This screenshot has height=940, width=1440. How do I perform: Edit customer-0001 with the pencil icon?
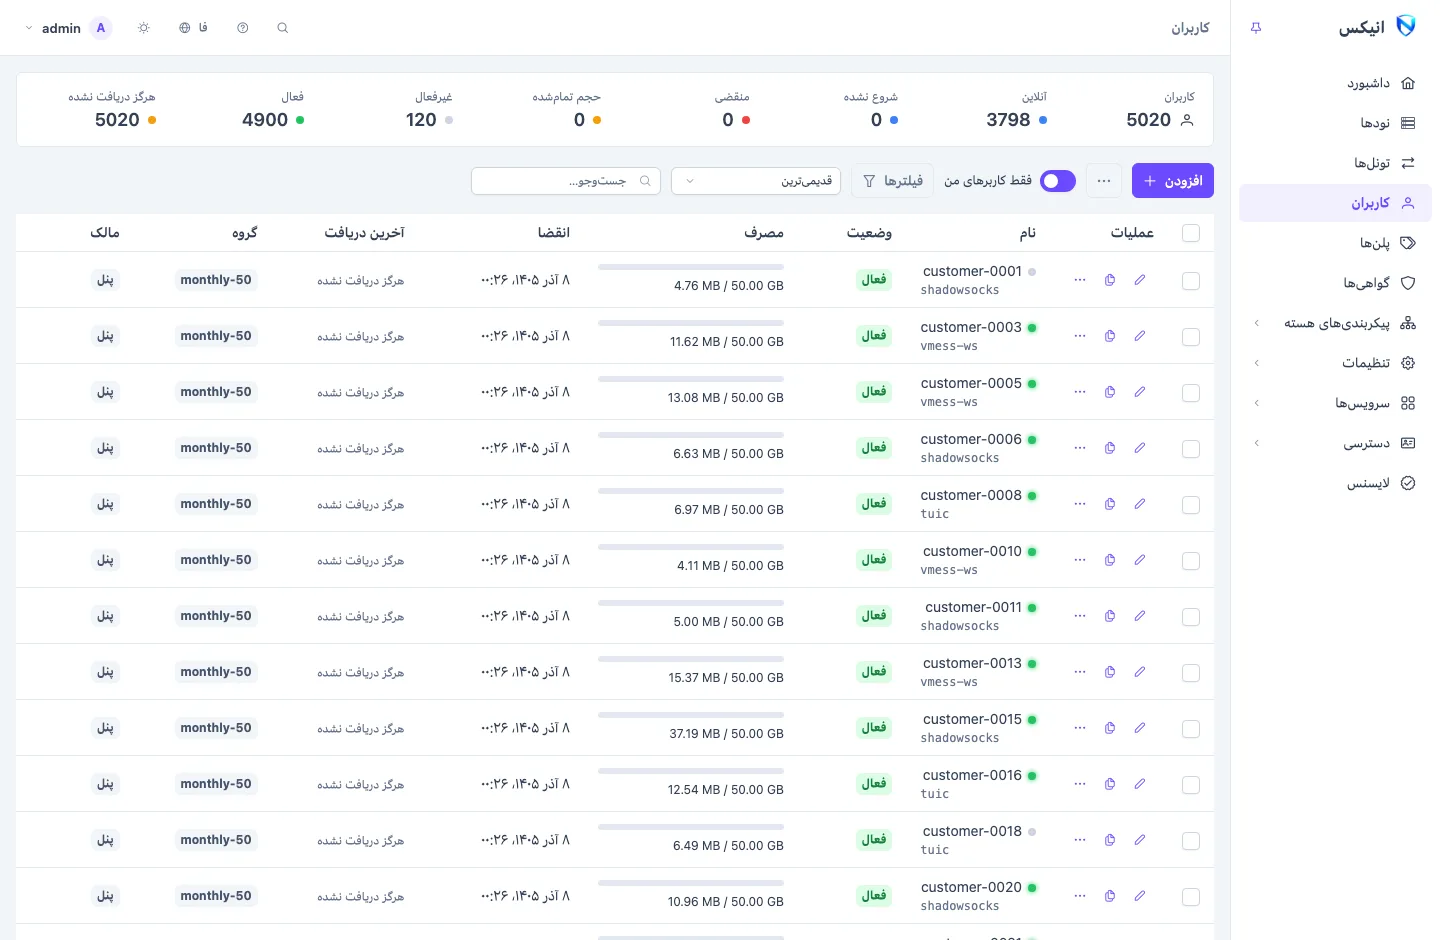[x=1140, y=280]
